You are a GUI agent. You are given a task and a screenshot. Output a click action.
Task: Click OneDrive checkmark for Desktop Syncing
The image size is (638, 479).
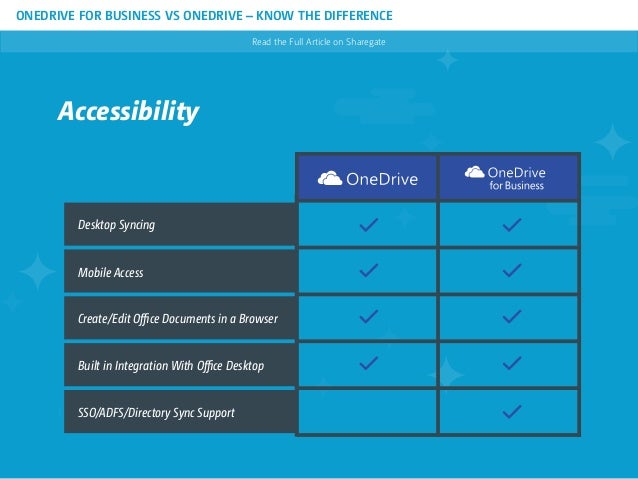(369, 225)
